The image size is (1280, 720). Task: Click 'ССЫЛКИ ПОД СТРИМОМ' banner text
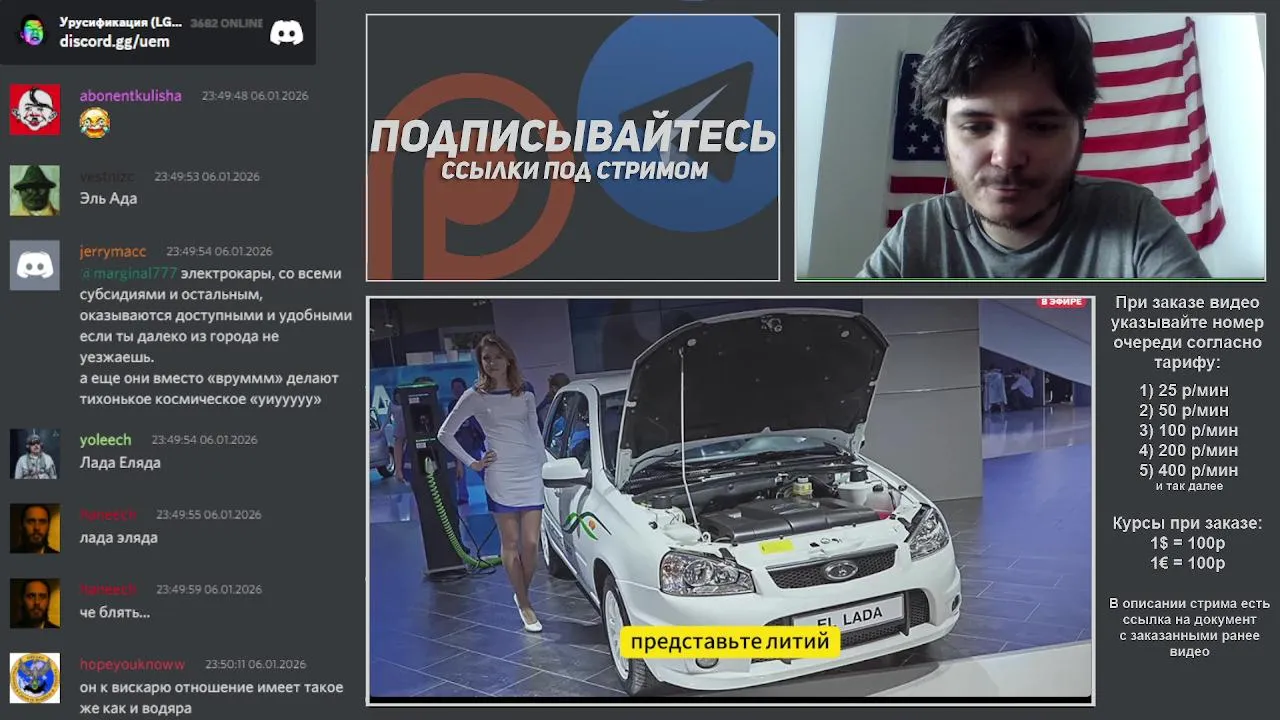click(x=574, y=170)
